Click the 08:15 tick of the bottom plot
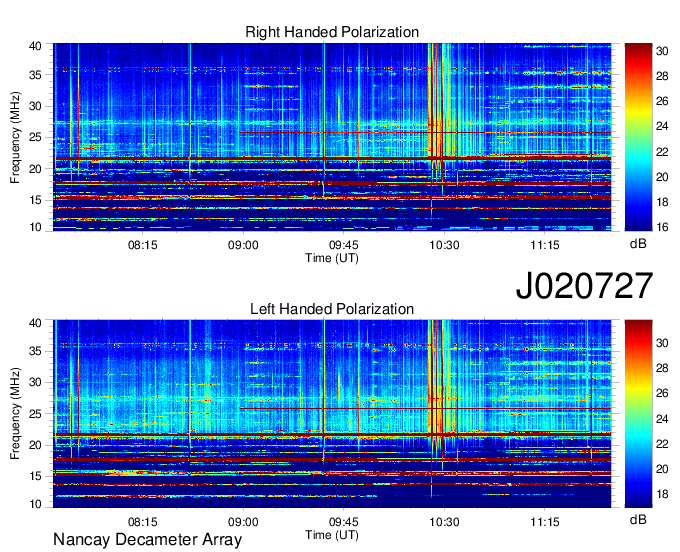The width and height of the screenshot is (680, 552). [x=143, y=522]
